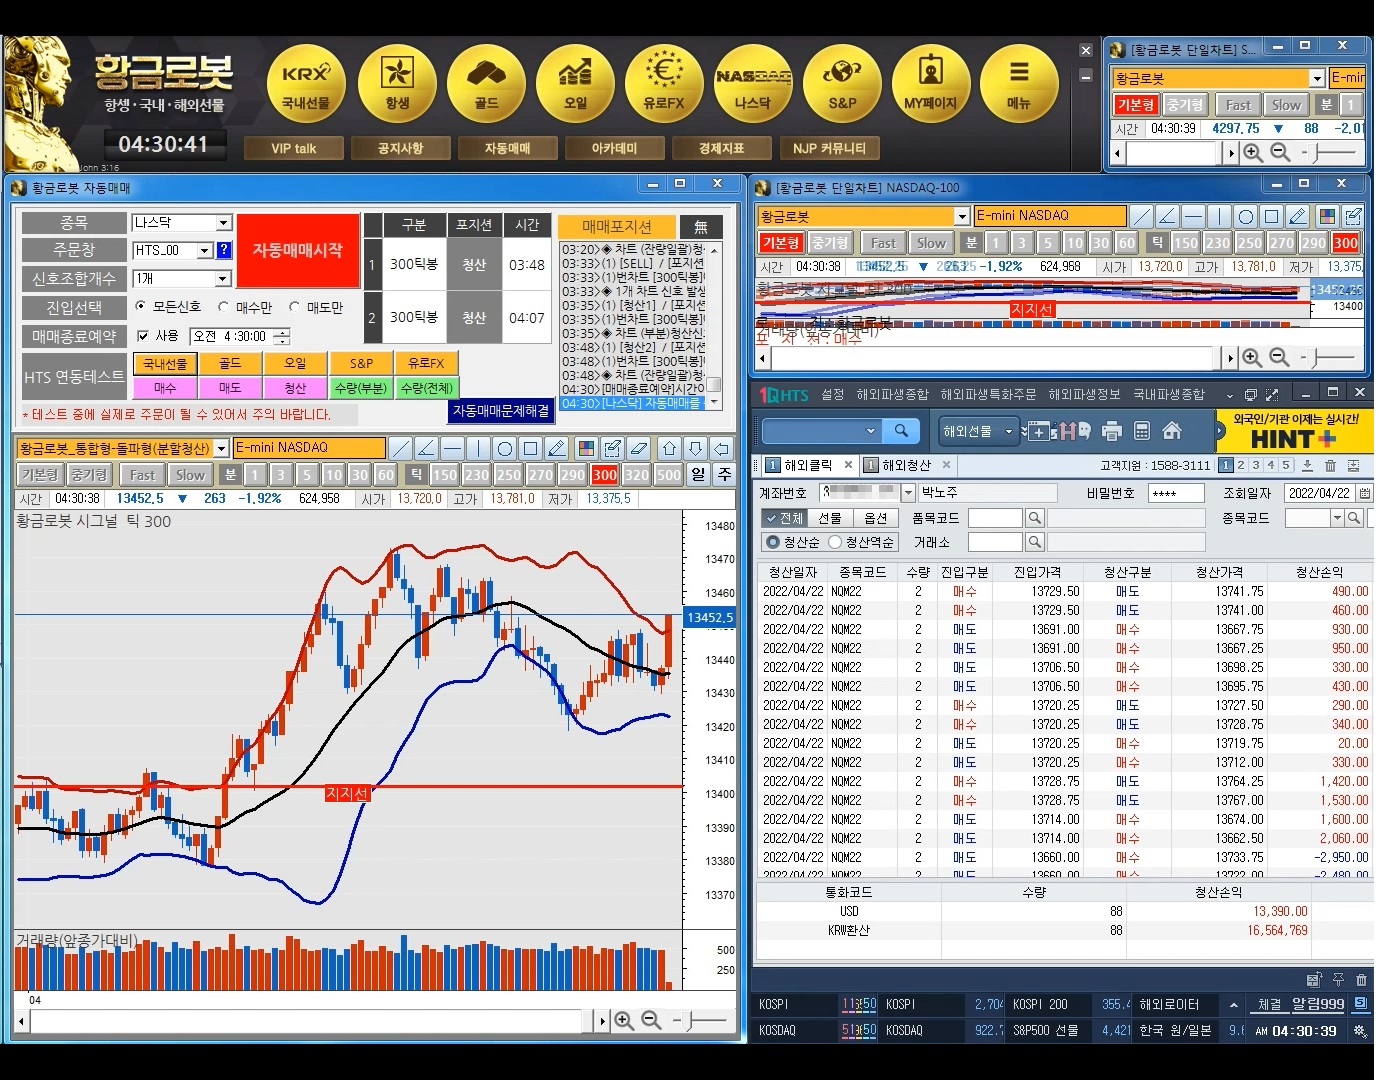Click the printer icon in HTS toolbar
Screen dimensions: 1380x1080
coord(1112,431)
